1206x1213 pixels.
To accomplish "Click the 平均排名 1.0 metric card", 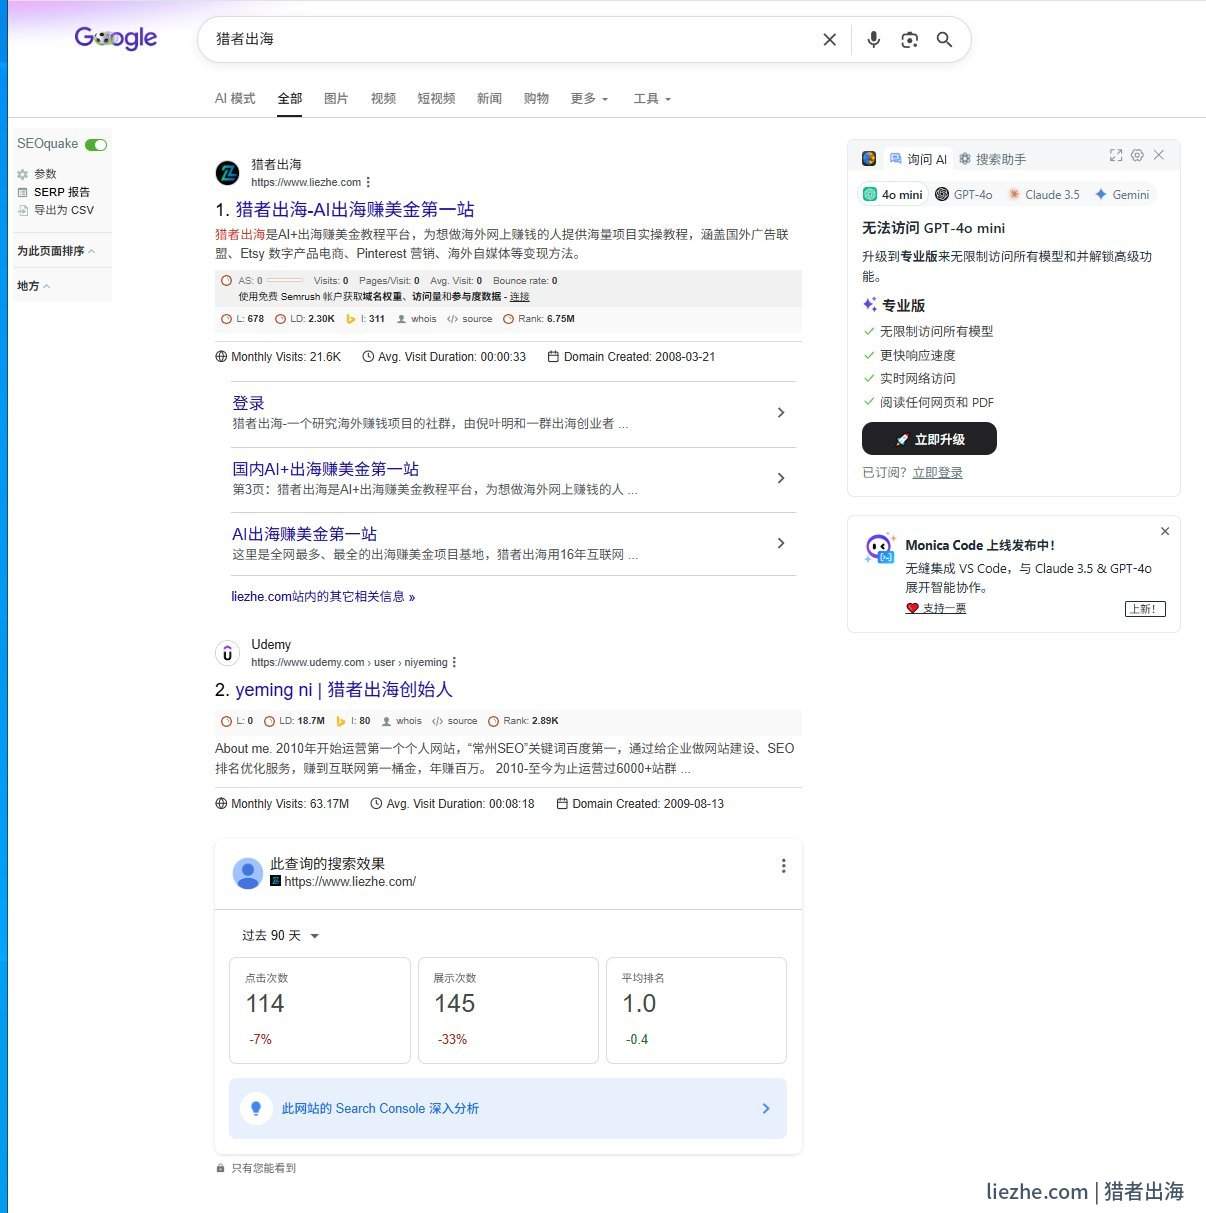I will 696,1010.
